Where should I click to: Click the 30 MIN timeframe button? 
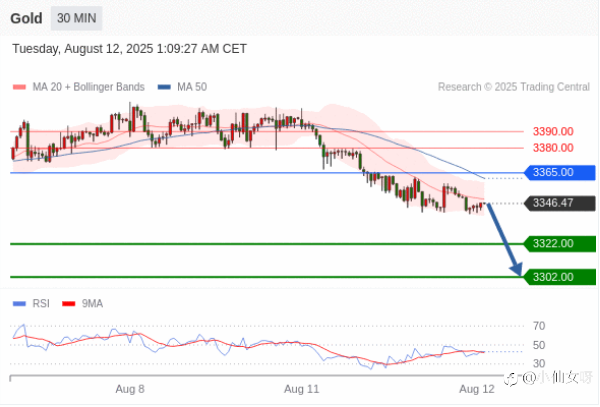point(77,18)
